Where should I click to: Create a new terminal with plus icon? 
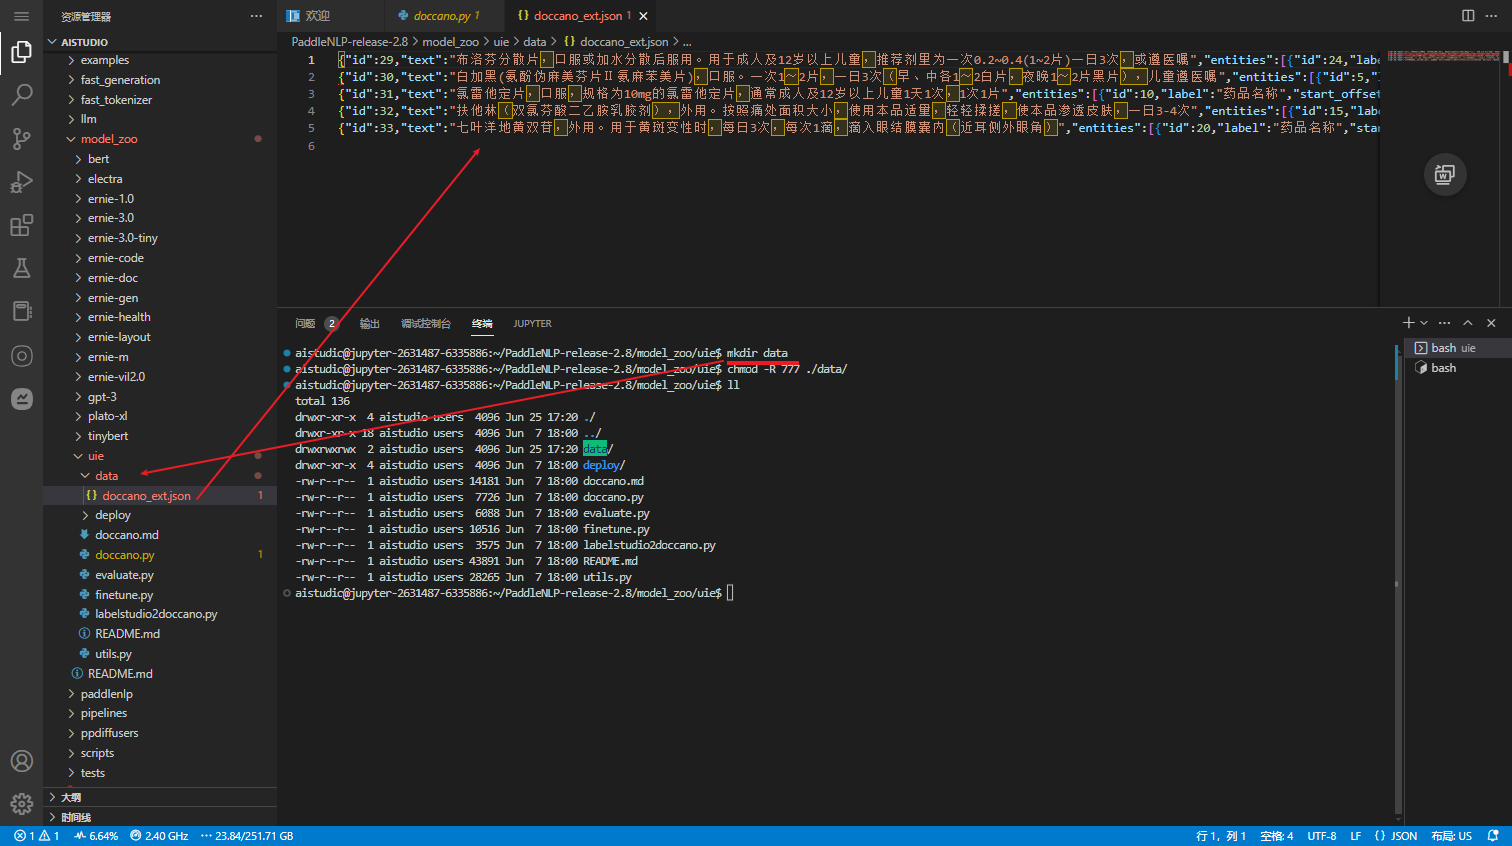[1408, 323]
